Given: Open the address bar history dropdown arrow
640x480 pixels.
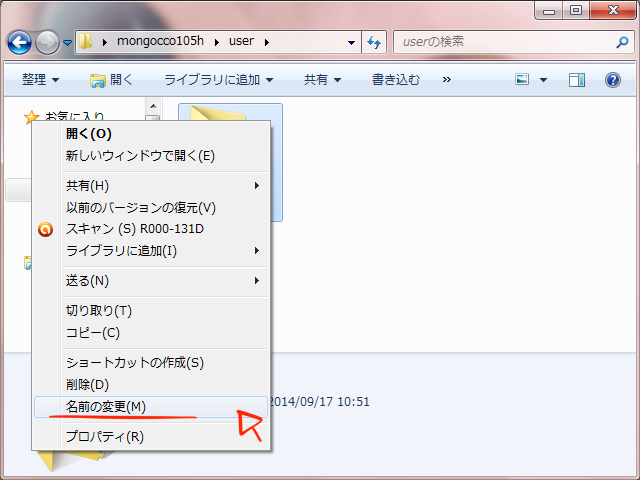Looking at the screenshot, I should (x=351, y=43).
